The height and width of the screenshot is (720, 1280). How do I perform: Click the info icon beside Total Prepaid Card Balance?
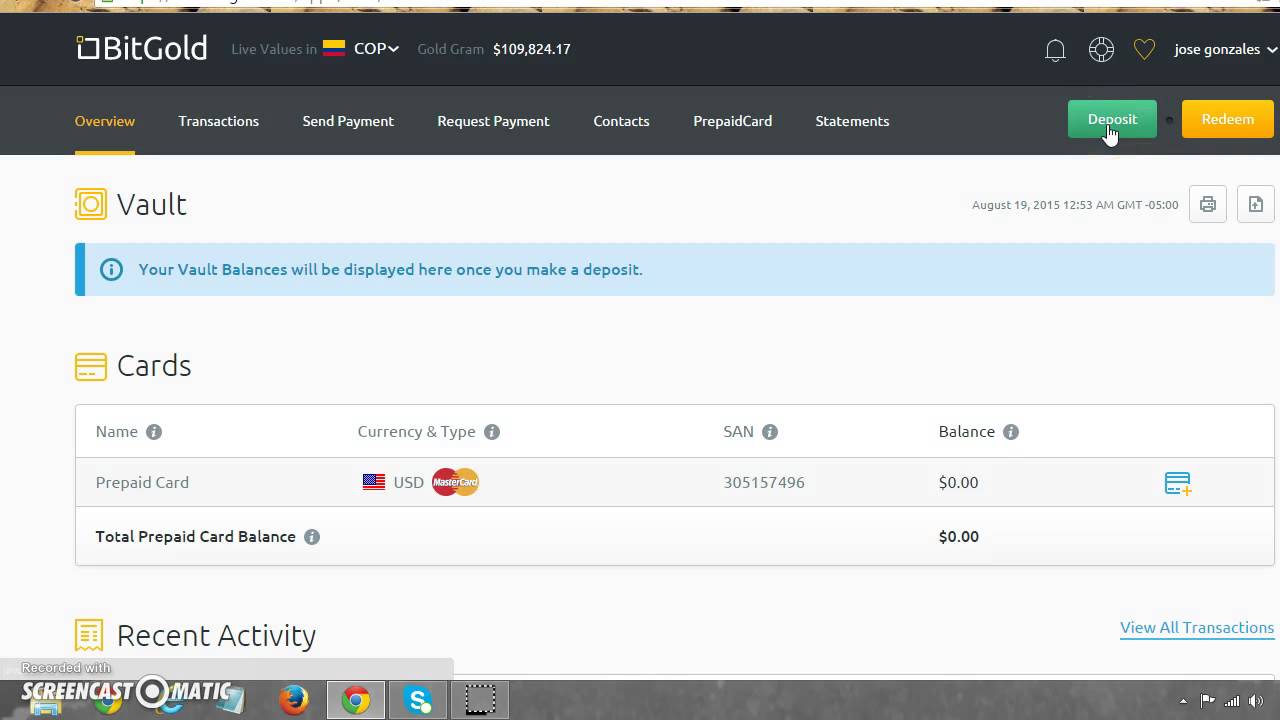tap(312, 537)
